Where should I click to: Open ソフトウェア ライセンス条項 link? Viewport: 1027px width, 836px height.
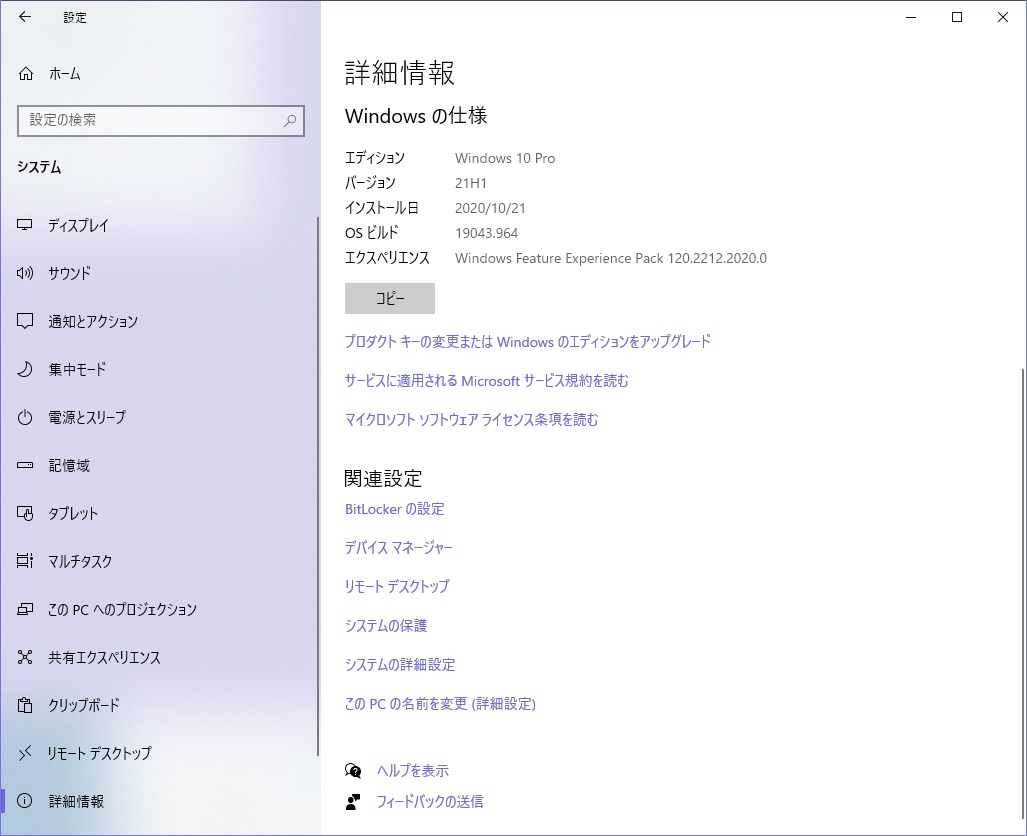pyautogui.click(x=471, y=419)
